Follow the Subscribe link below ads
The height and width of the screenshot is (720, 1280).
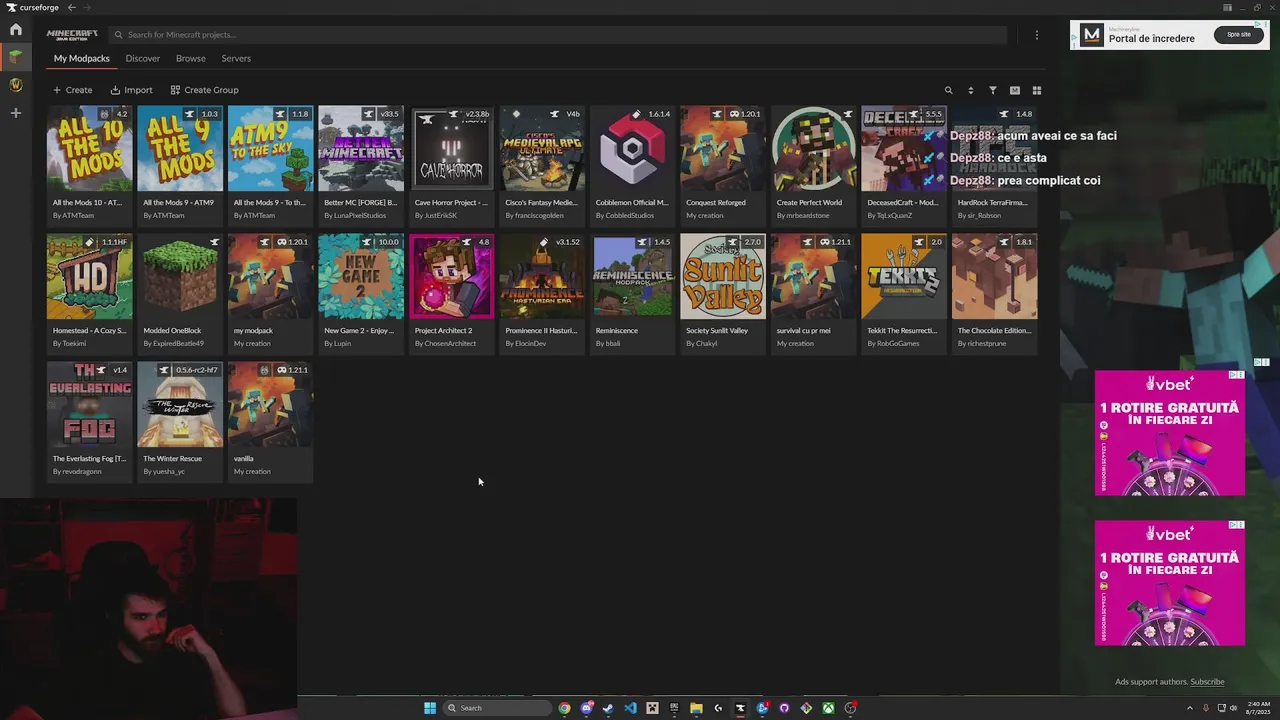tap(1207, 682)
